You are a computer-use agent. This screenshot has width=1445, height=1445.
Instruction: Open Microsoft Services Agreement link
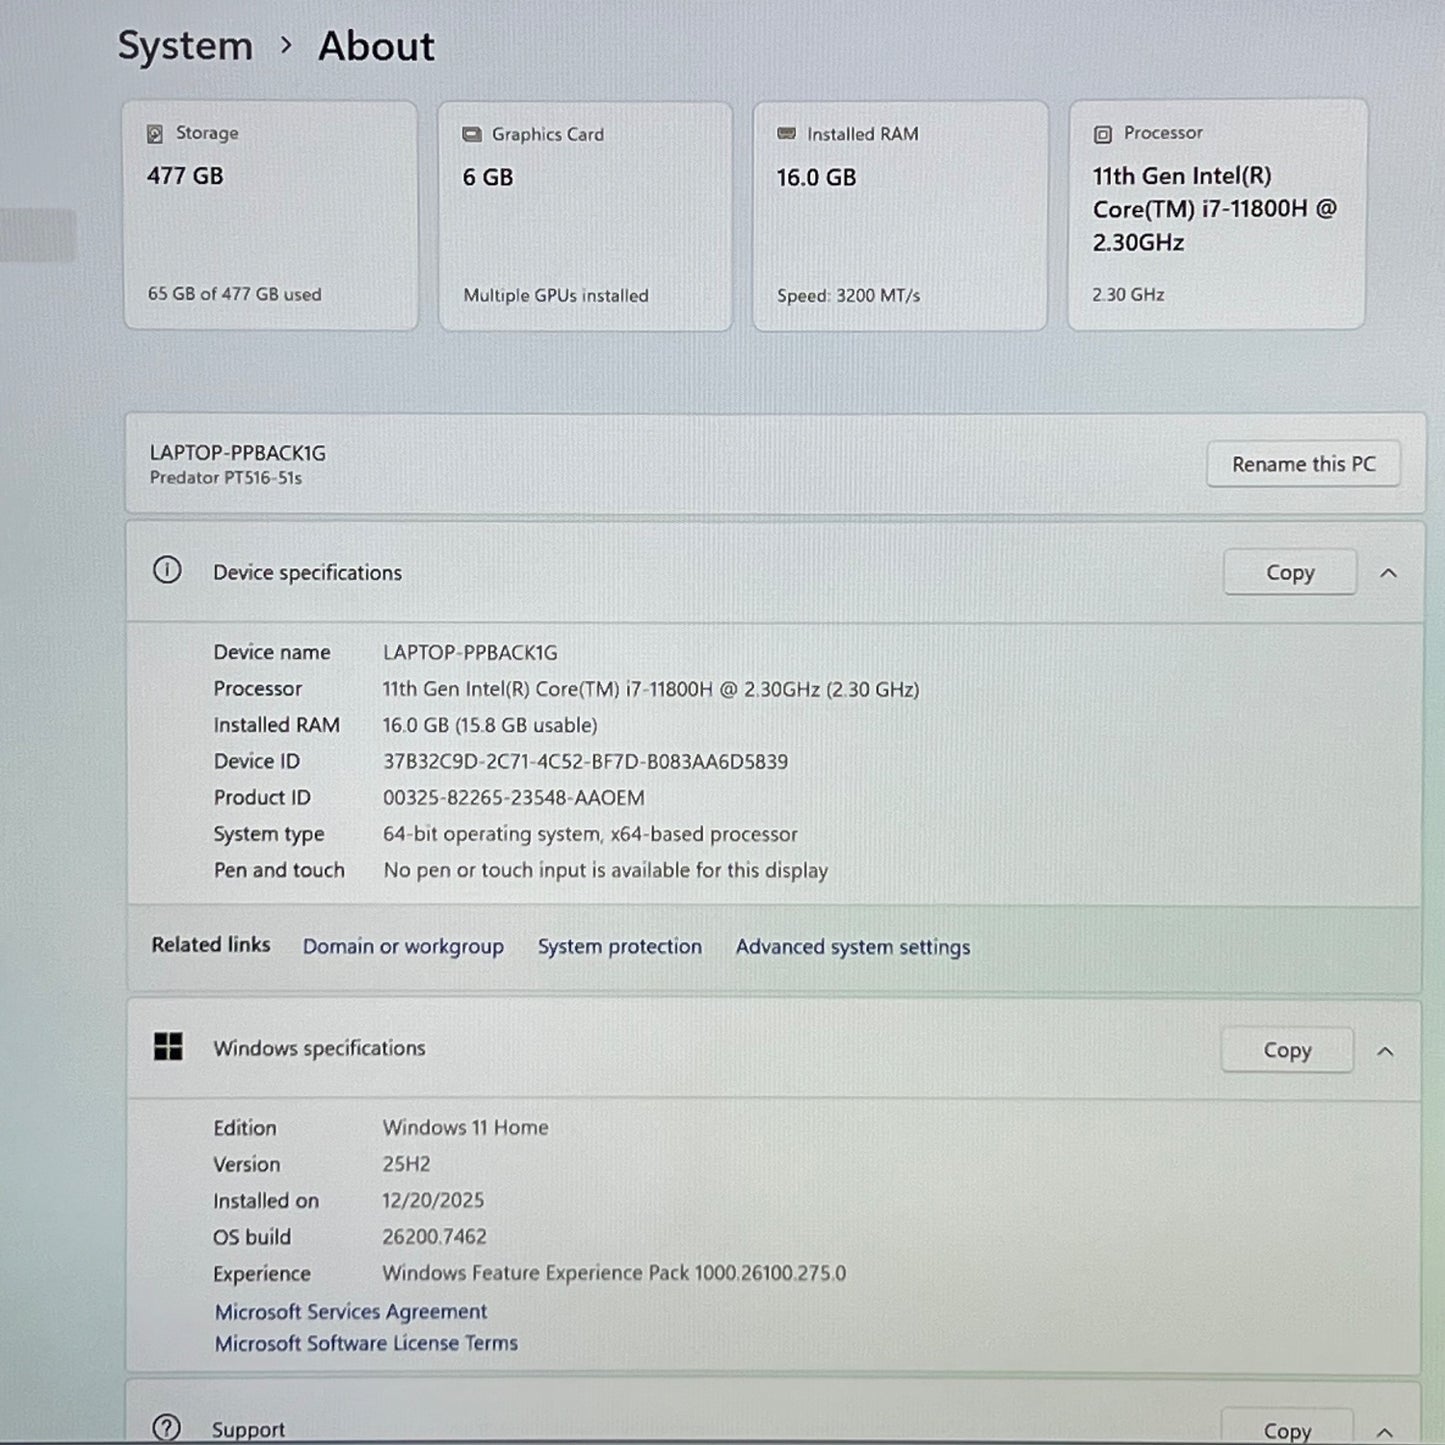pos(351,1312)
